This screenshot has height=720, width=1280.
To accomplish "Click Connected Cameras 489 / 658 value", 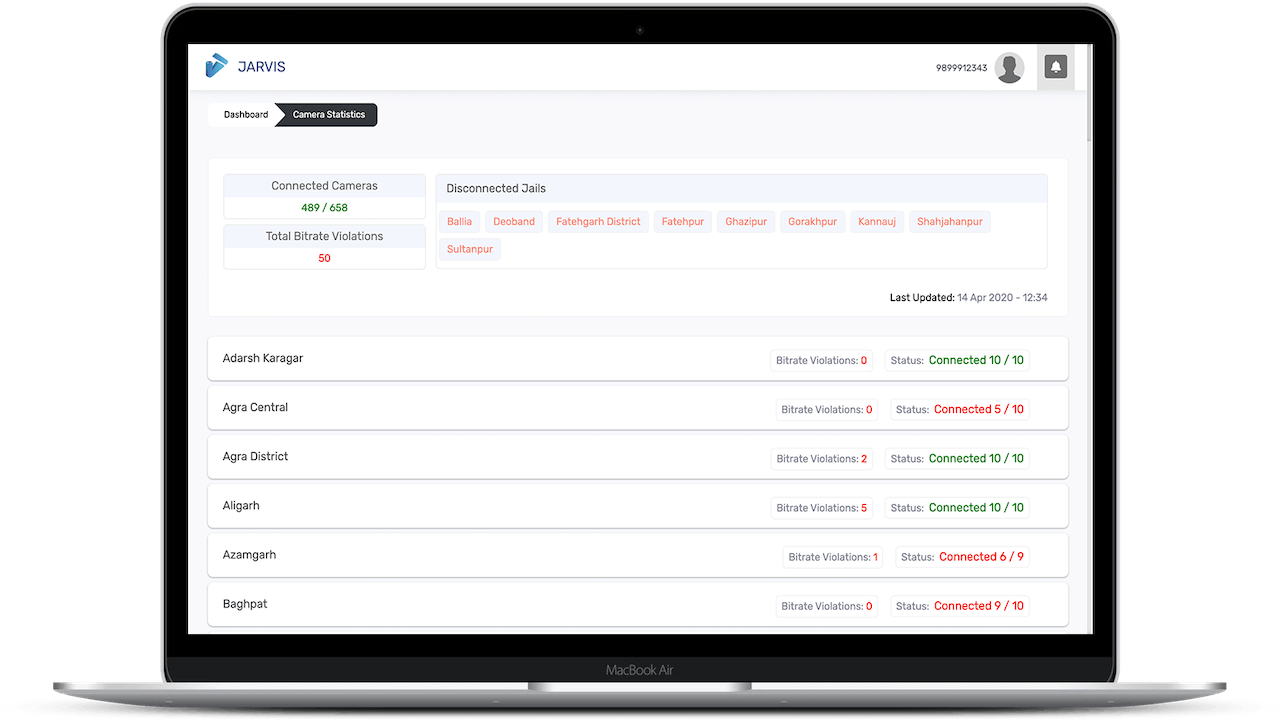I will point(324,208).
